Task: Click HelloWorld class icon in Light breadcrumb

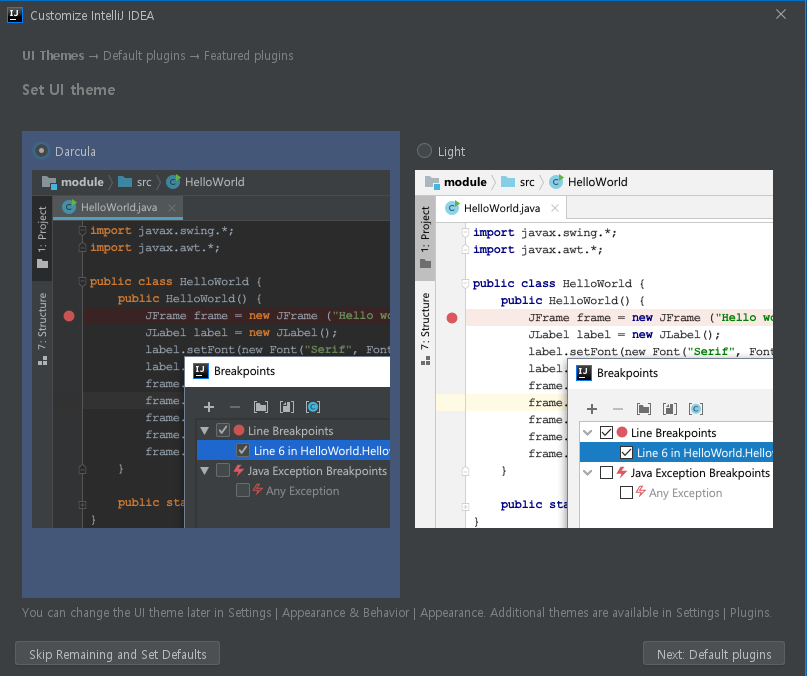Action: [556, 182]
